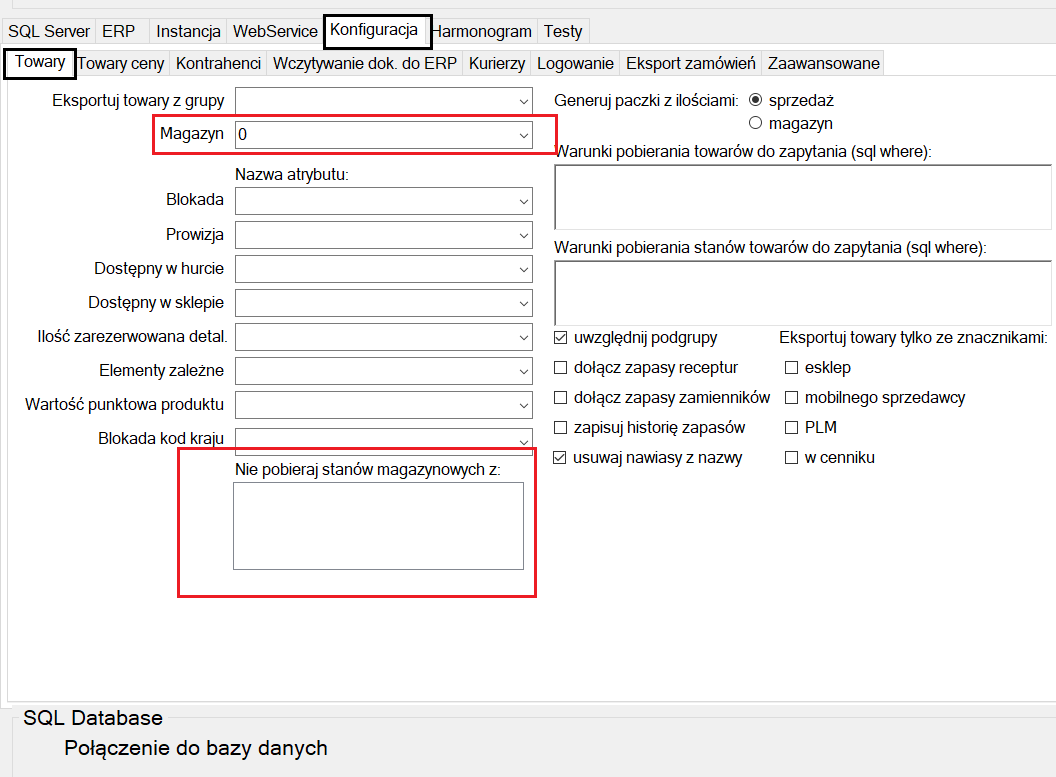The width and height of the screenshot is (1056, 777).
Task: Open the Blokada attribute dropdown
Action: (x=523, y=201)
